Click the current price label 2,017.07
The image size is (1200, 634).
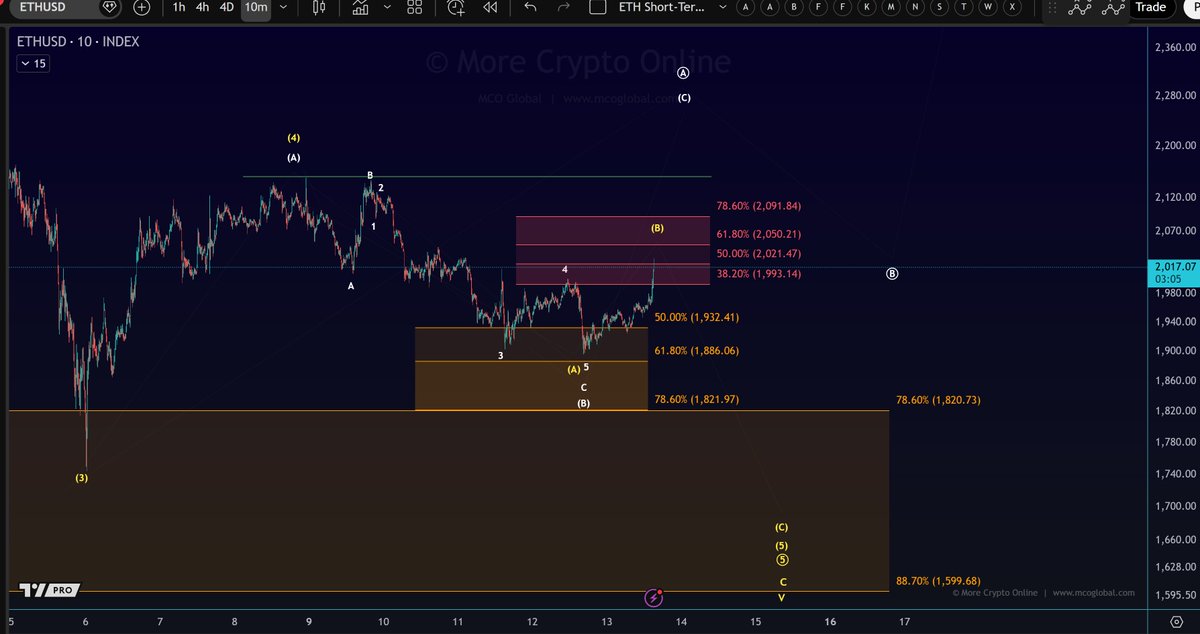click(1173, 267)
